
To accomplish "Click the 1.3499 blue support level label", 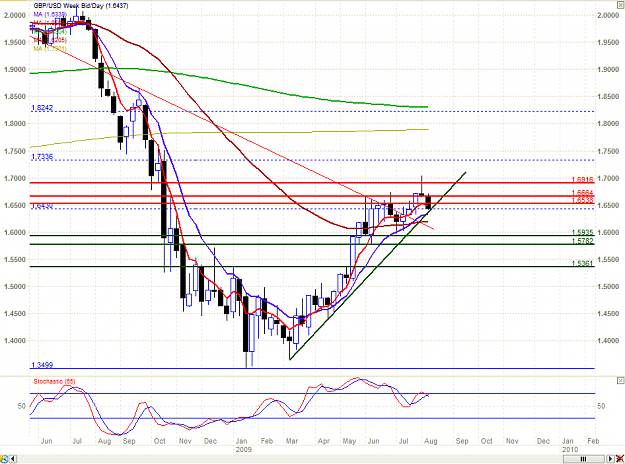I will point(42,365).
